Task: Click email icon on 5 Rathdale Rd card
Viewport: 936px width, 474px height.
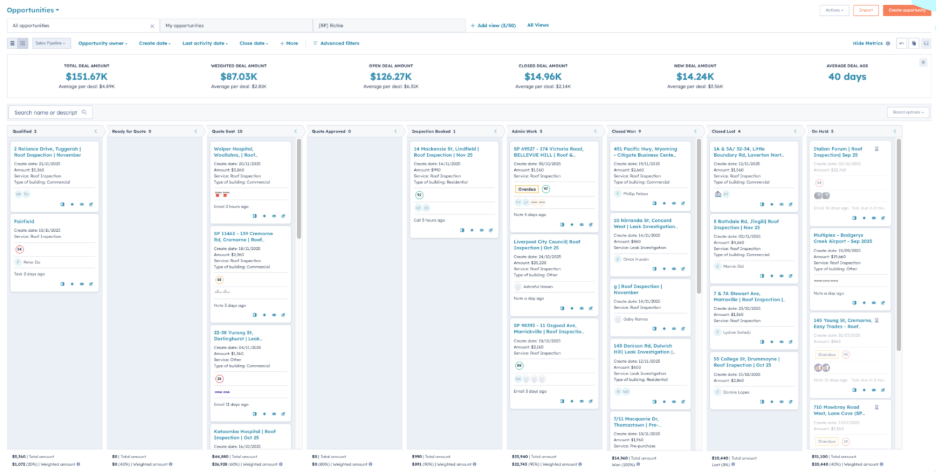Action: pos(782,276)
